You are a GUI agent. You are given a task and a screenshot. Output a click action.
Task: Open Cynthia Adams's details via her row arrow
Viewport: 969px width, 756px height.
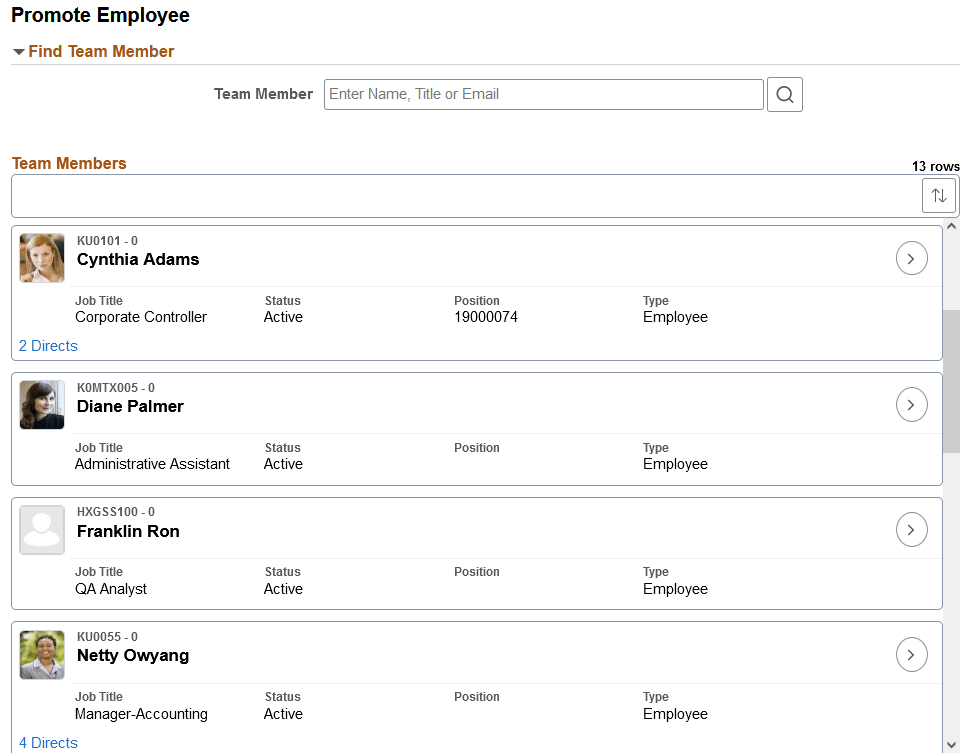(x=911, y=257)
